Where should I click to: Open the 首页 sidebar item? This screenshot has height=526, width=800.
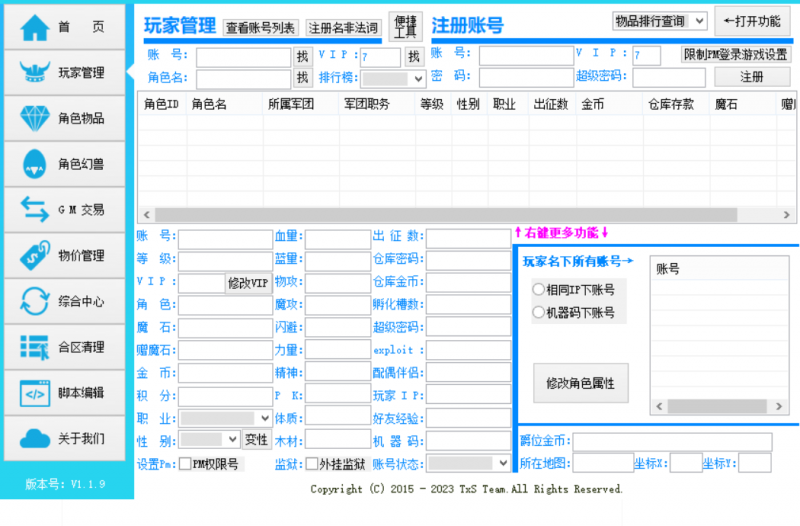pos(64,27)
